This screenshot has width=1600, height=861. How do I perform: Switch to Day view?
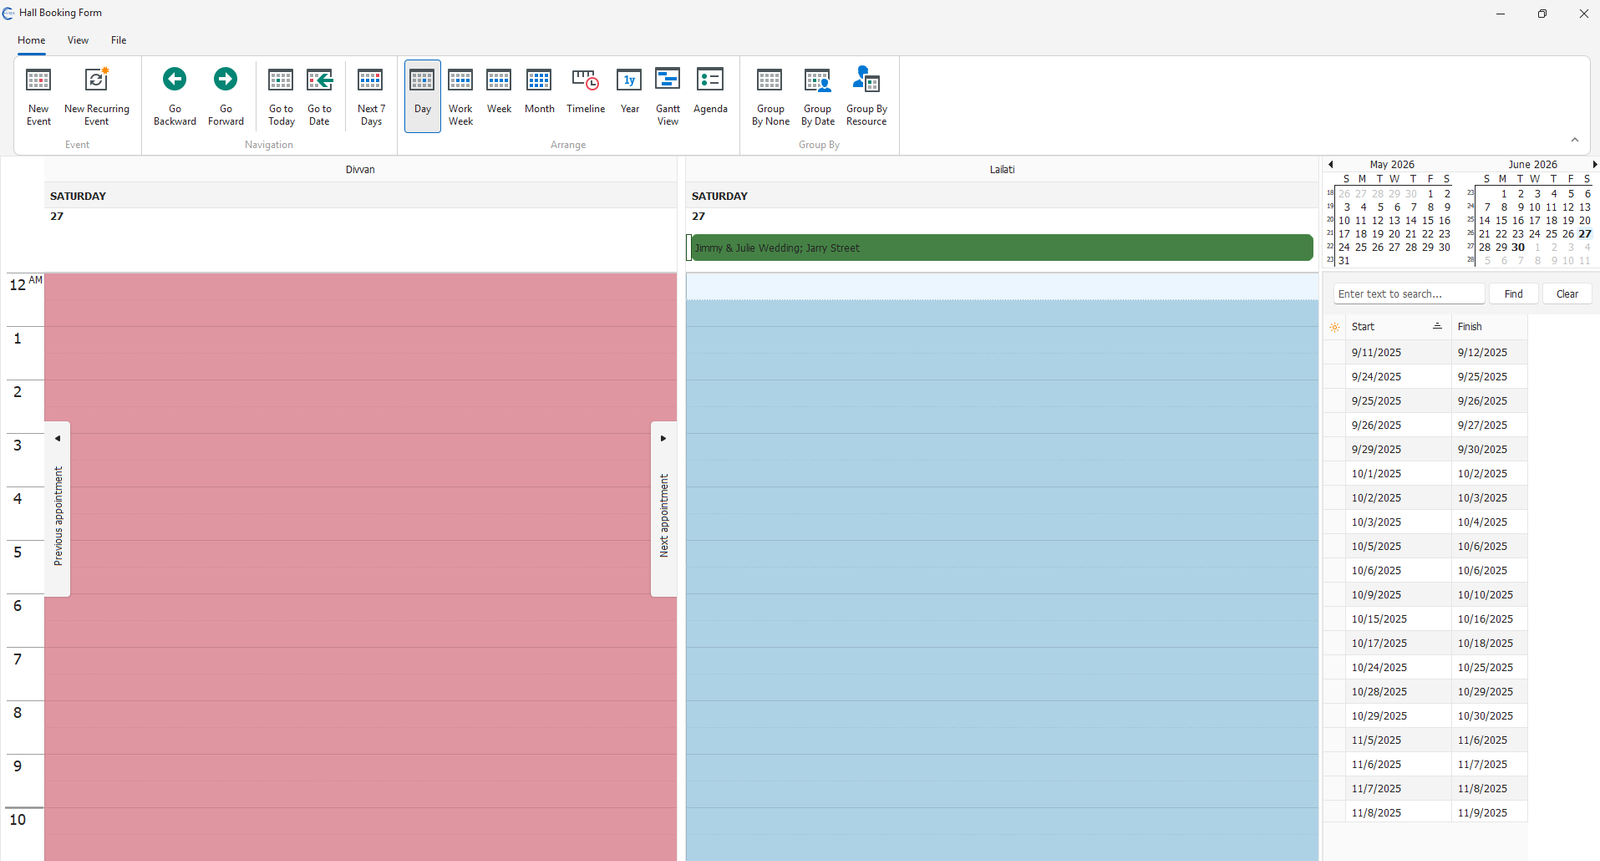[x=422, y=96]
